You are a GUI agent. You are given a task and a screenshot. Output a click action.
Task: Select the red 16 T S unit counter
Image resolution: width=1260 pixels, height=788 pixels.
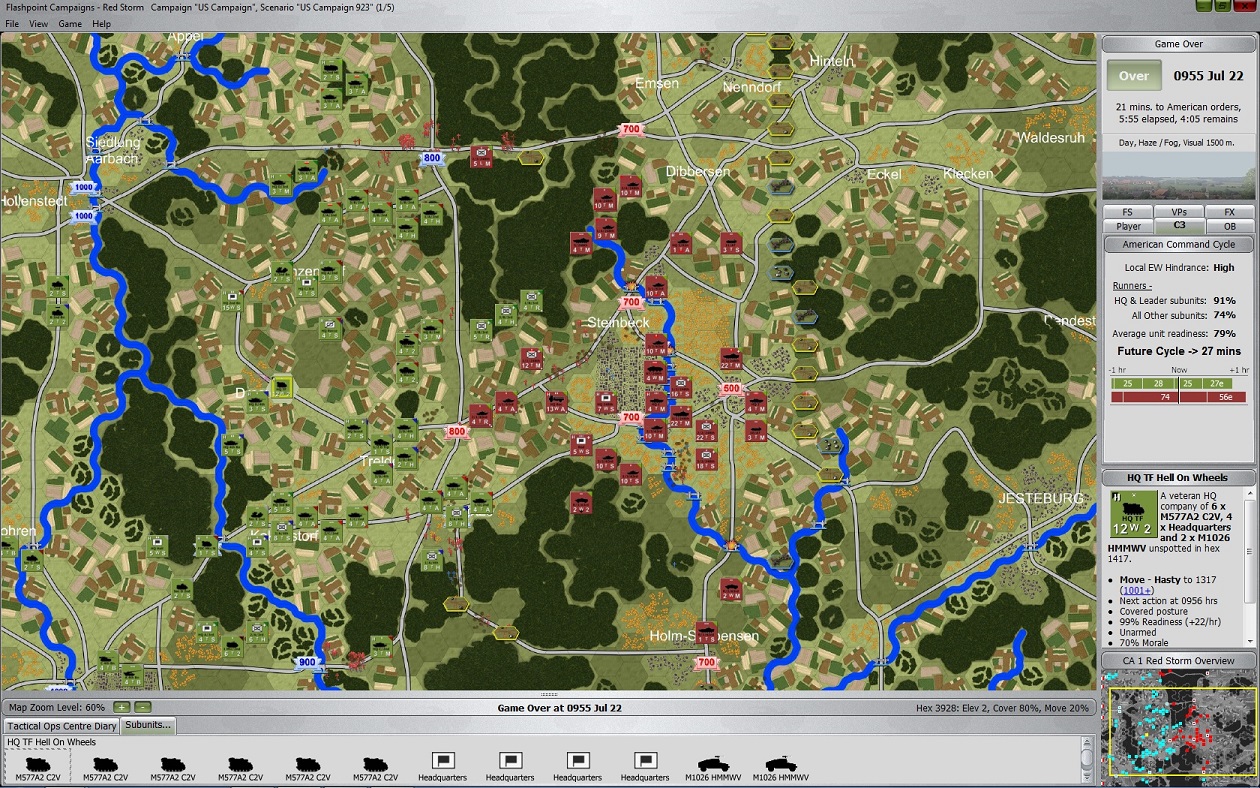click(x=681, y=388)
